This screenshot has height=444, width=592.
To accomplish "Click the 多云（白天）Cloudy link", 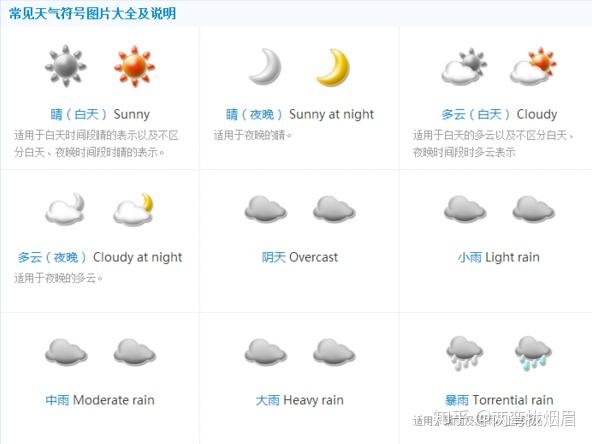I will (x=499, y=114).
